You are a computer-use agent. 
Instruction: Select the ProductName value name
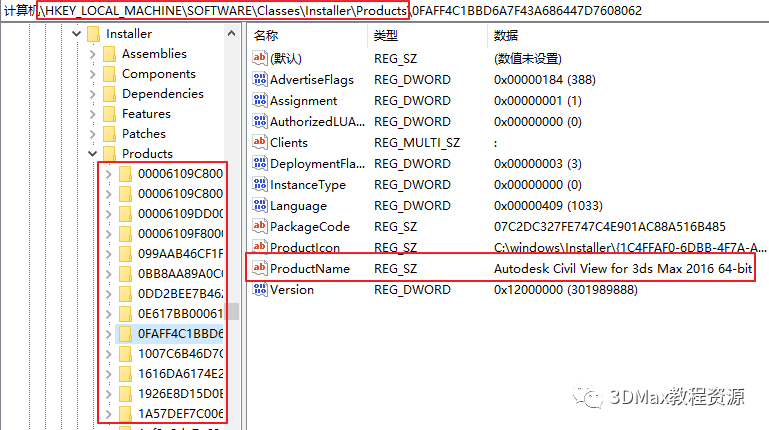pos(310,269)
